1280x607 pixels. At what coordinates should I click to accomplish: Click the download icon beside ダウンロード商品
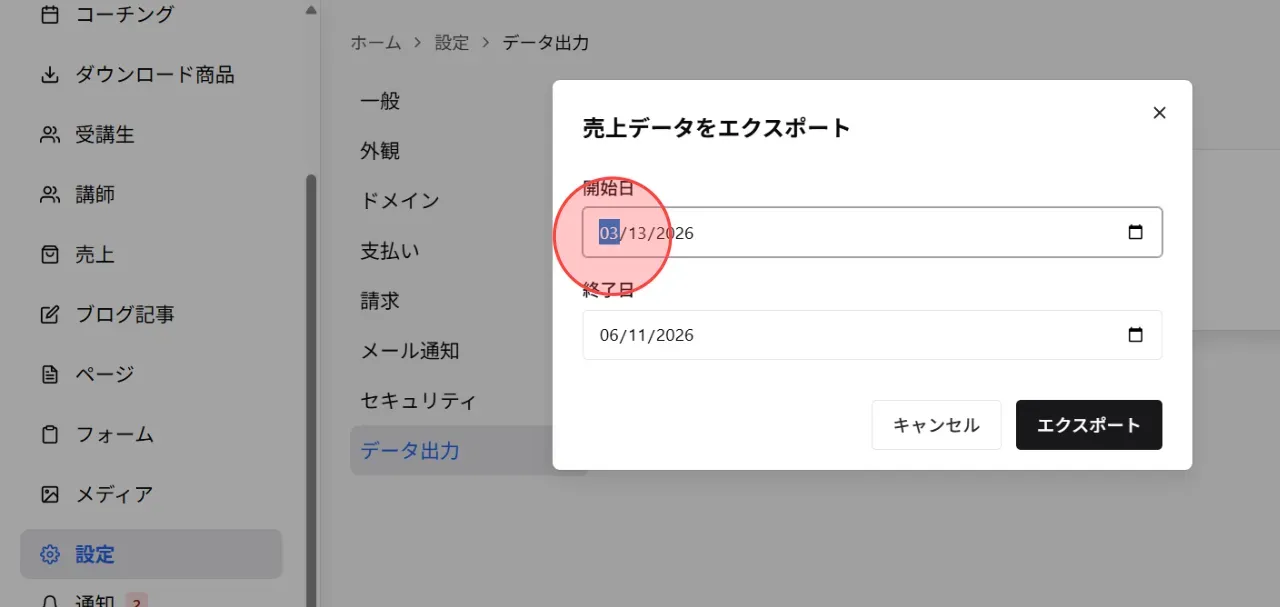point(50,75)
